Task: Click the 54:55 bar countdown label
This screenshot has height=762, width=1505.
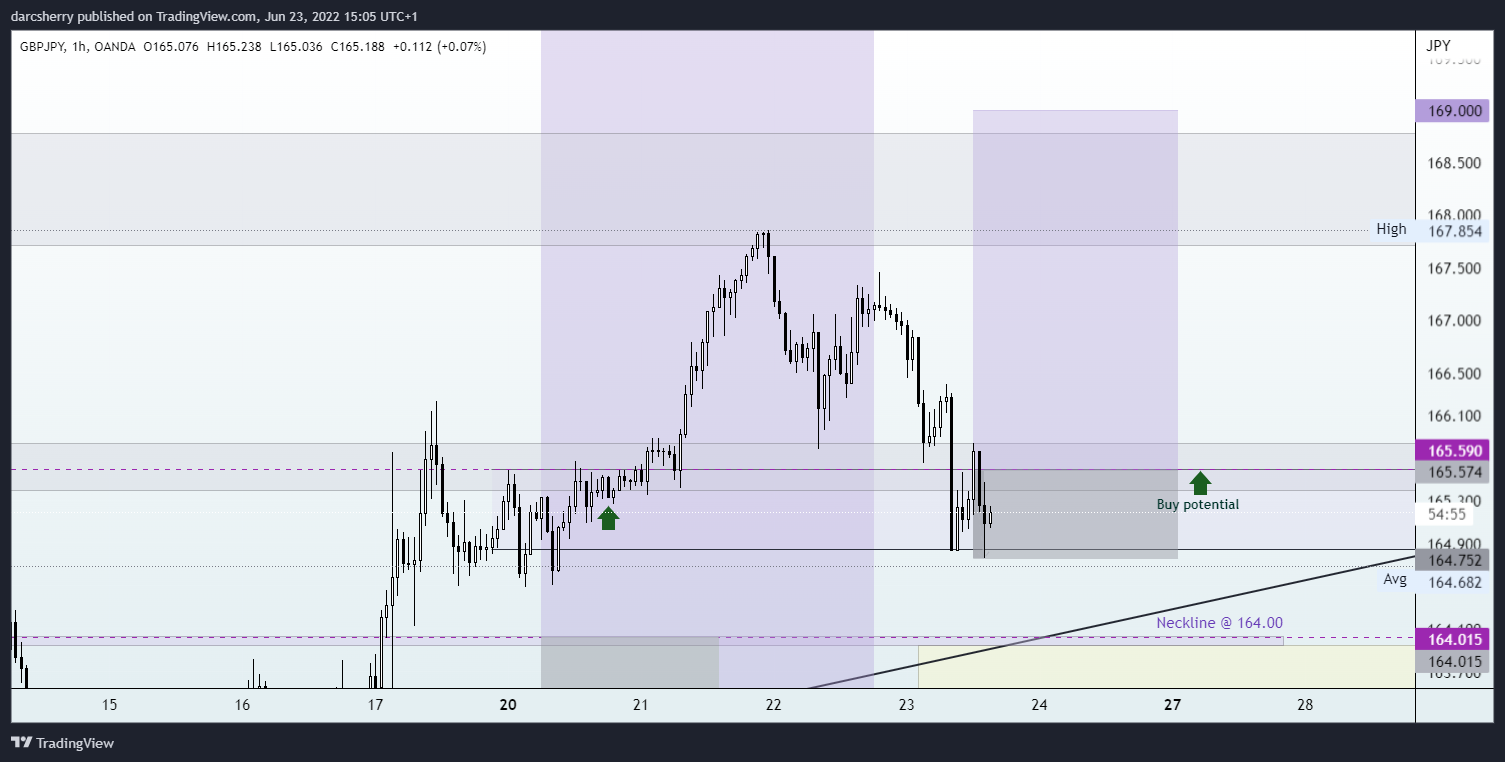Action: (x=1447, y=514)
